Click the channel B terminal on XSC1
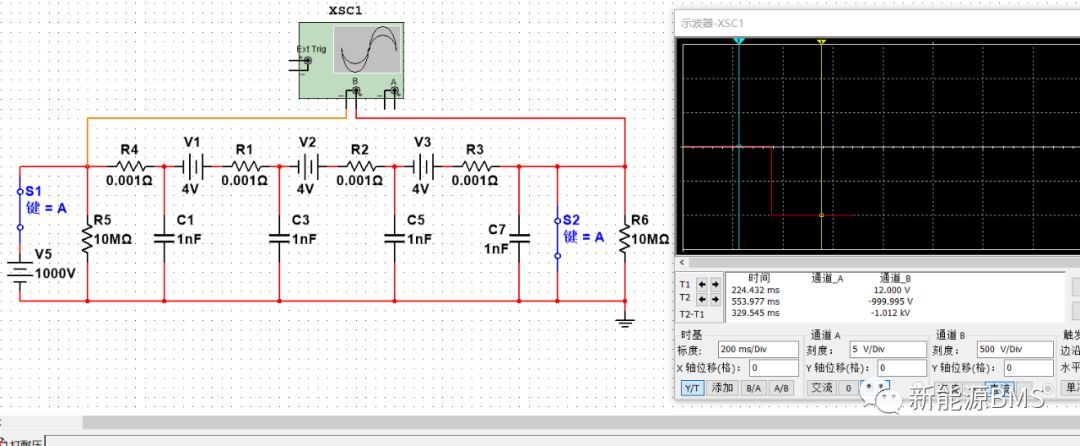 tap(356, 91)
